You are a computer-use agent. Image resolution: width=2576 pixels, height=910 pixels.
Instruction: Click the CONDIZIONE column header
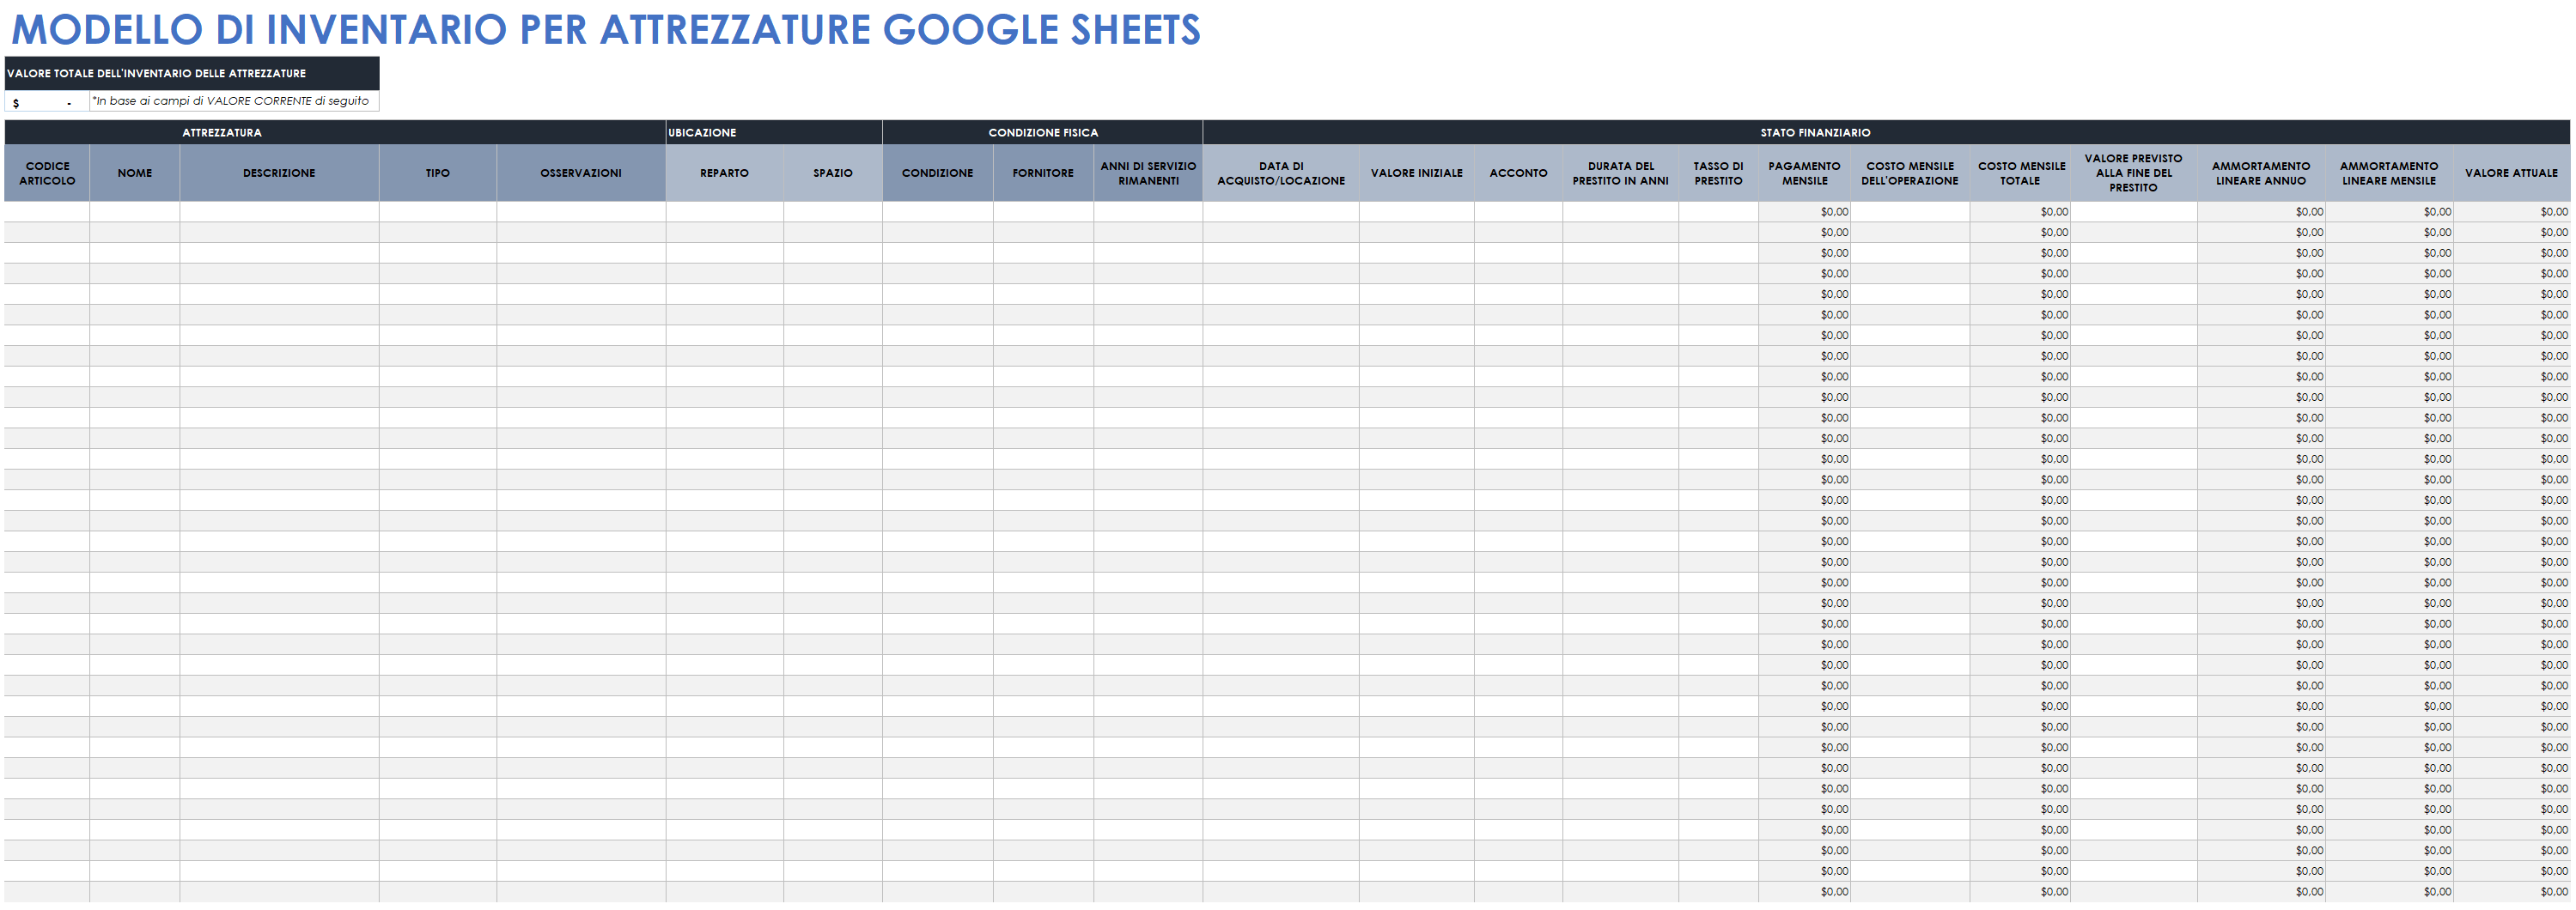pos(938,173)
